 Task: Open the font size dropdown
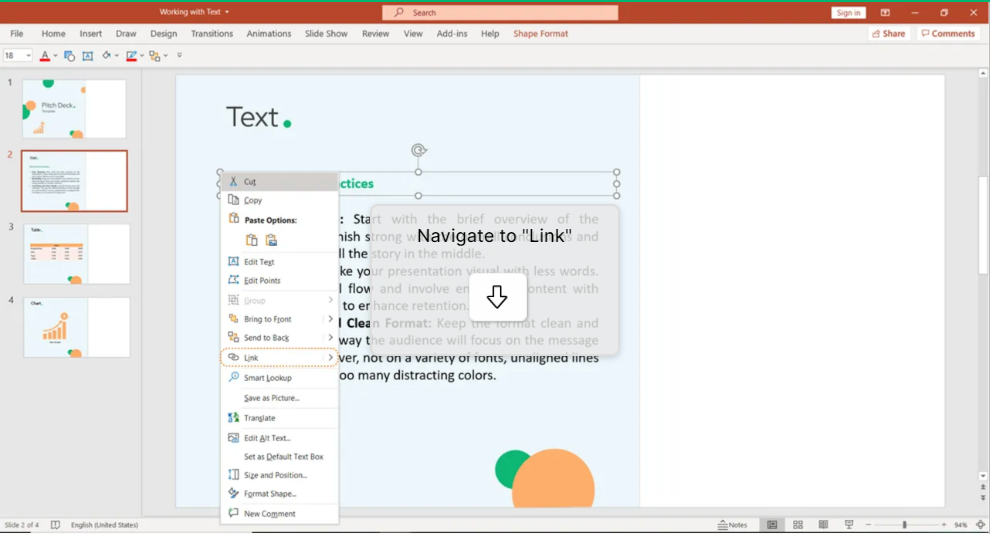tap(28, 56)
